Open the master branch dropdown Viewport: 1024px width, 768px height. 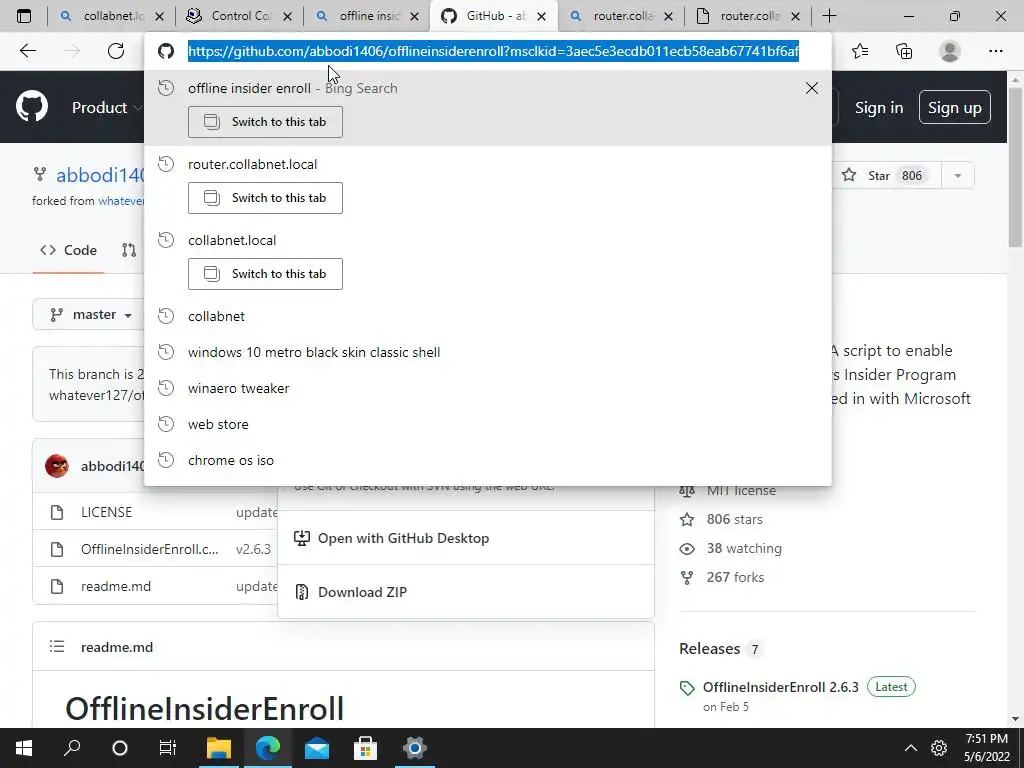click(x=90, y=315)
